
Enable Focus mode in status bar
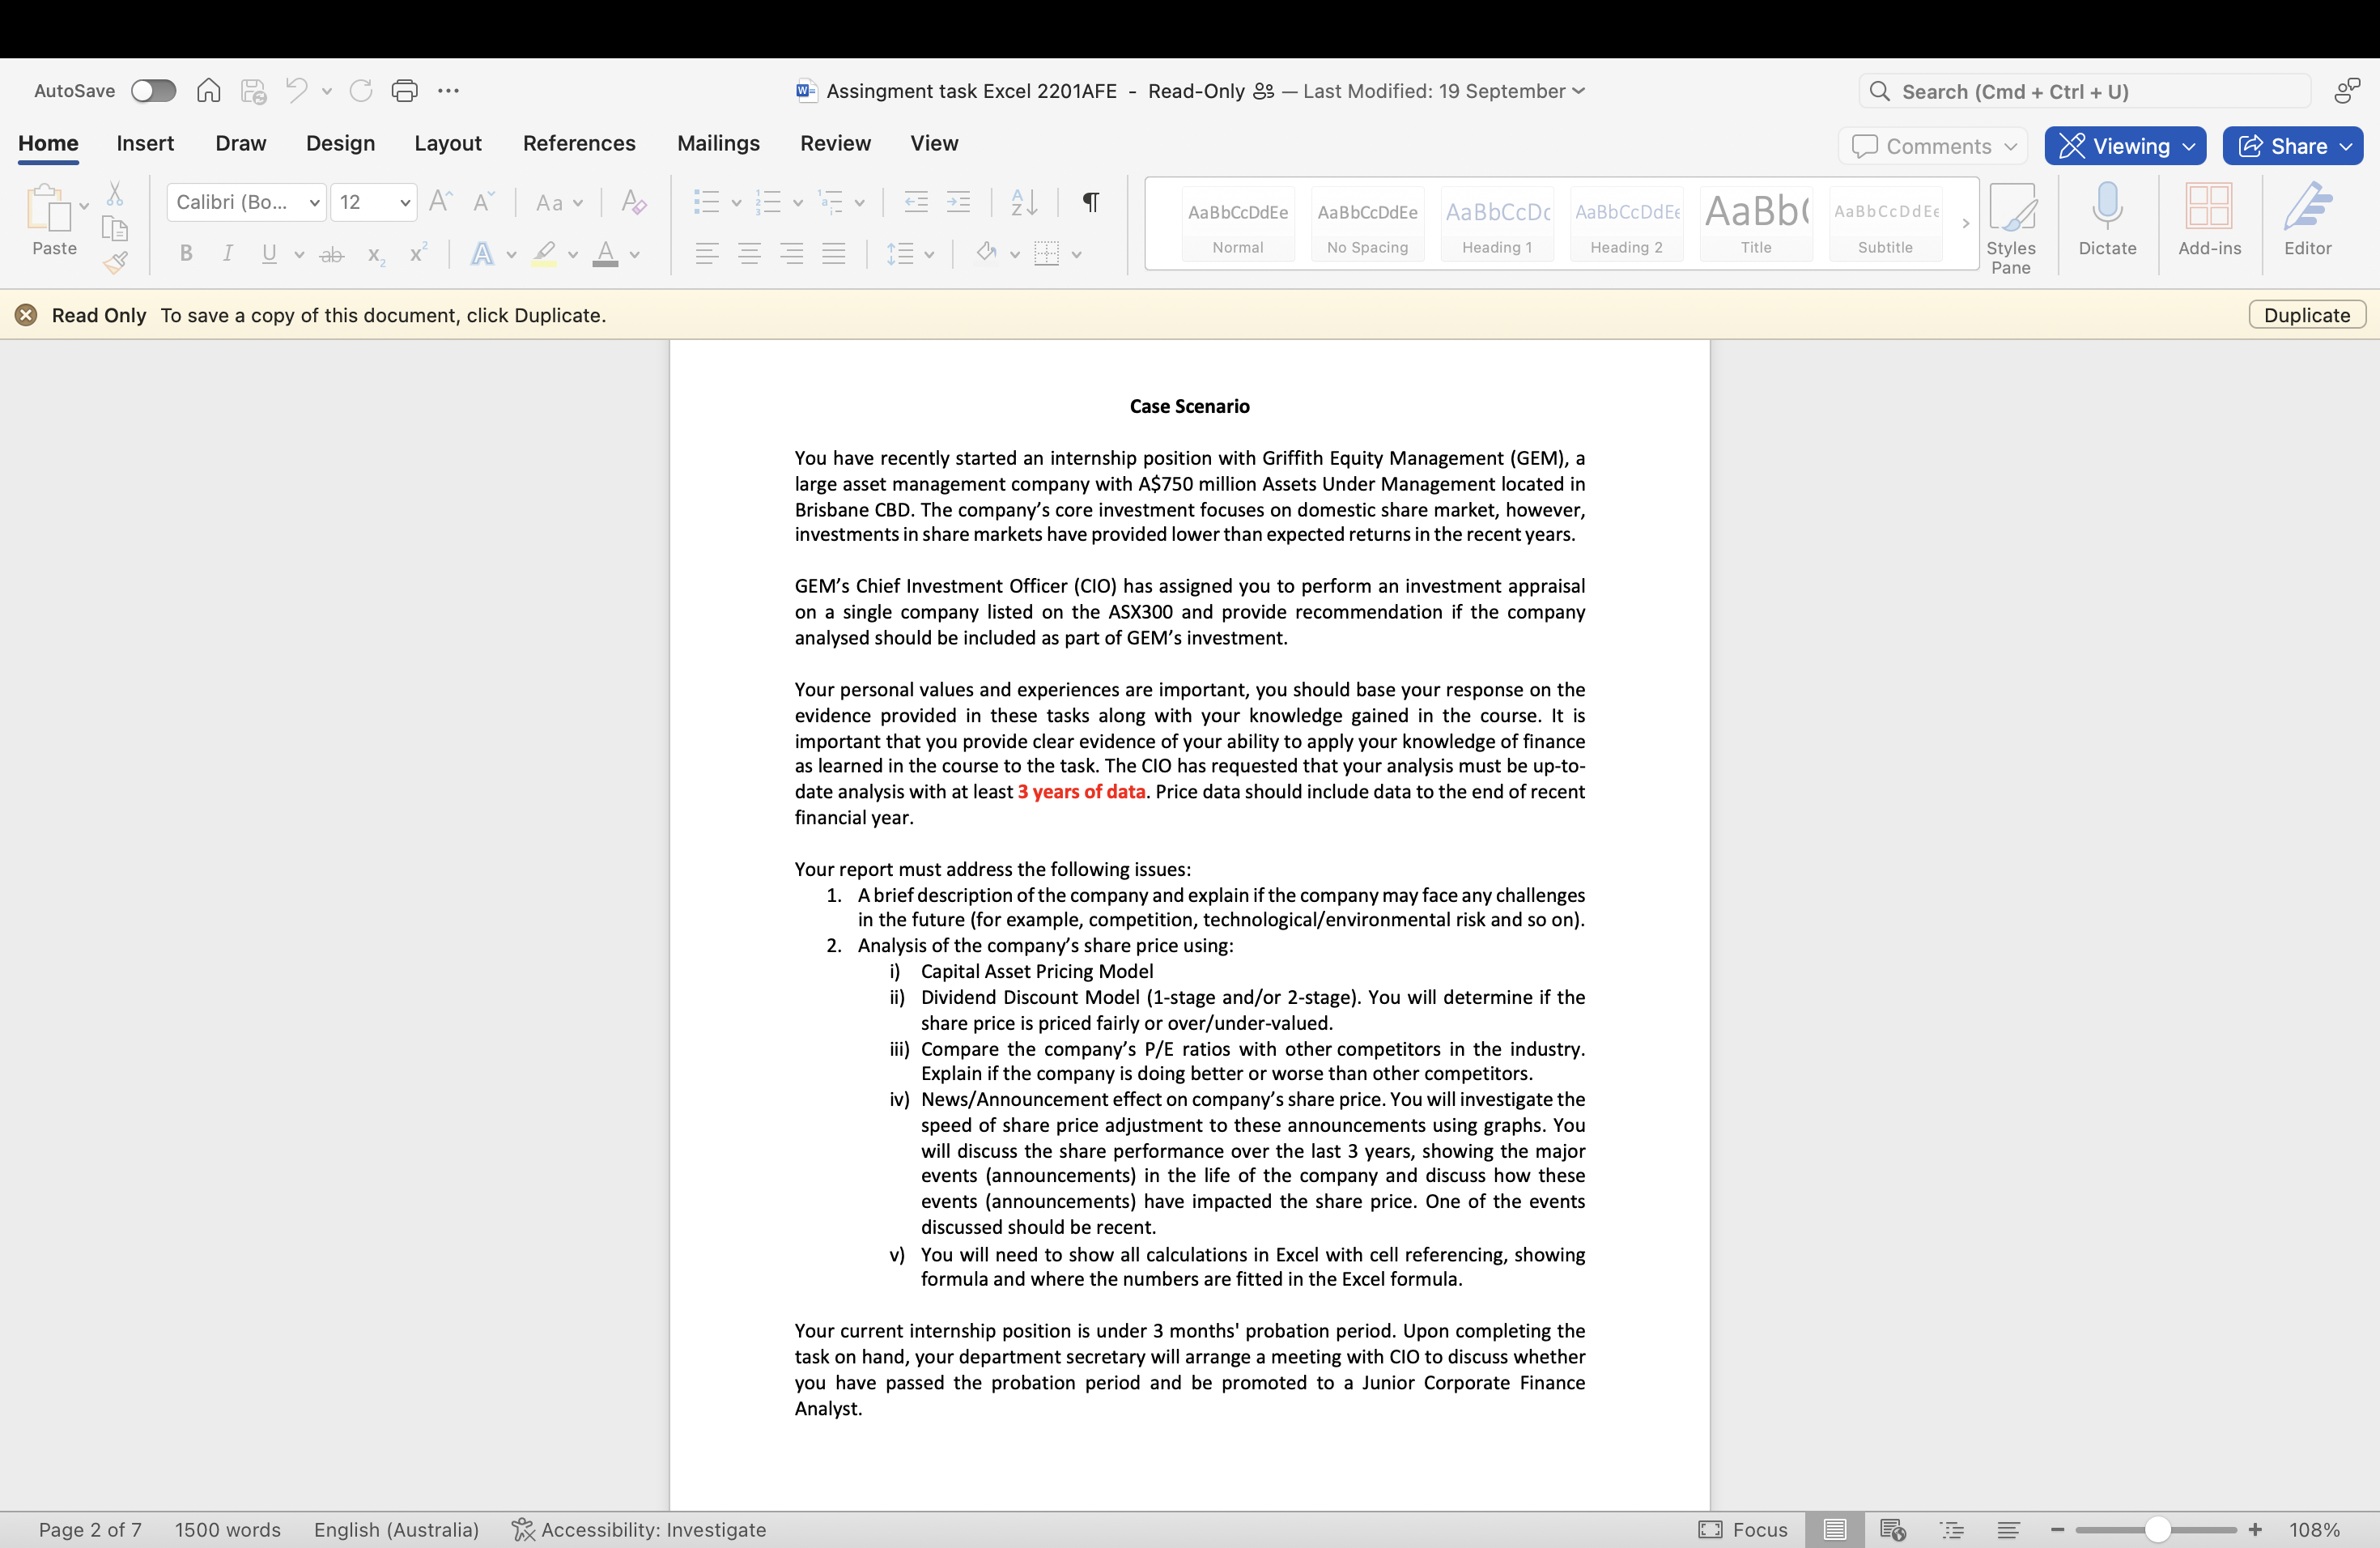(1743, 1529)
